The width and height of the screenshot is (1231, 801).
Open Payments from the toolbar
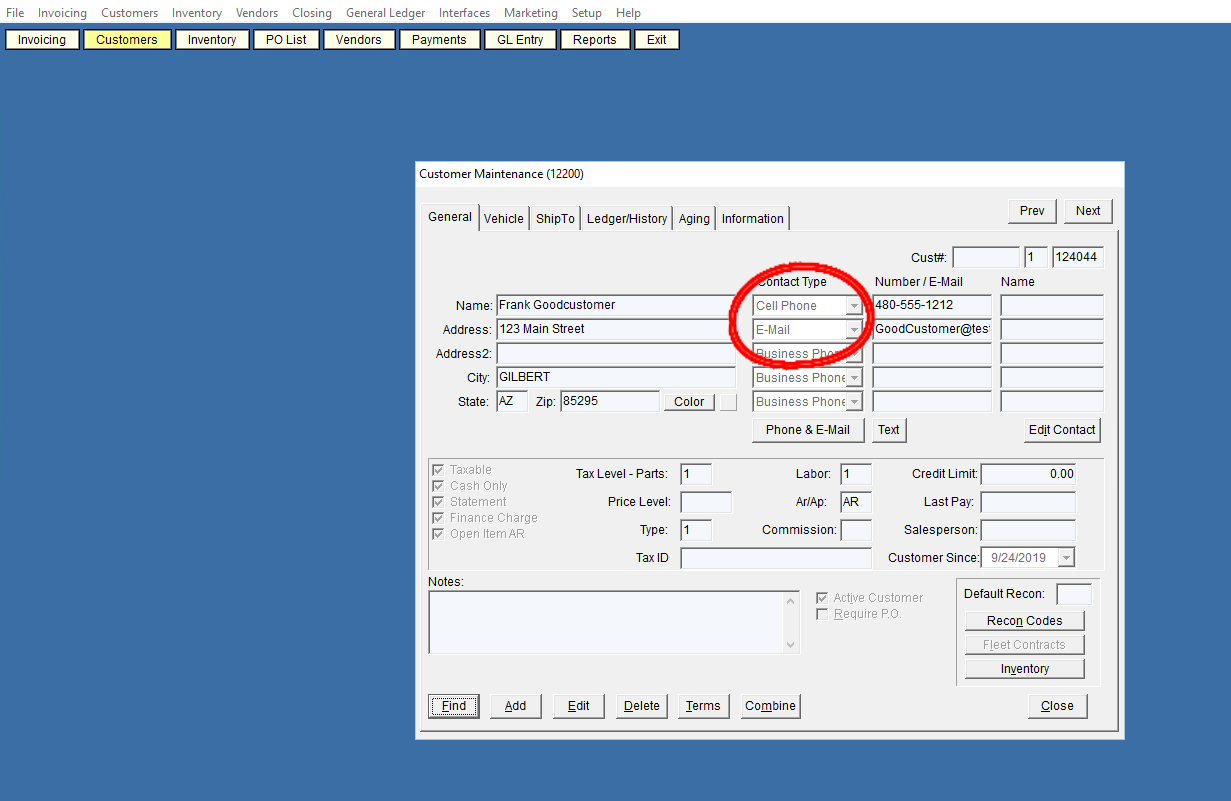pos(439,40)
